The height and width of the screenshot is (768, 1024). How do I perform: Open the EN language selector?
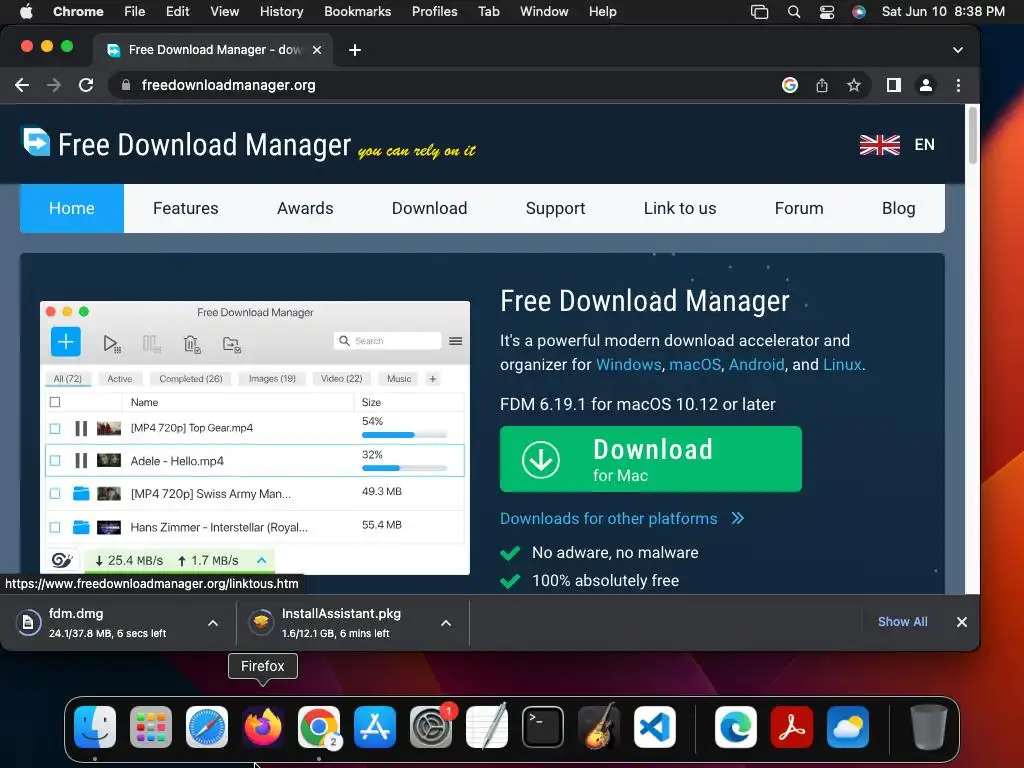[x=924, y=144]
